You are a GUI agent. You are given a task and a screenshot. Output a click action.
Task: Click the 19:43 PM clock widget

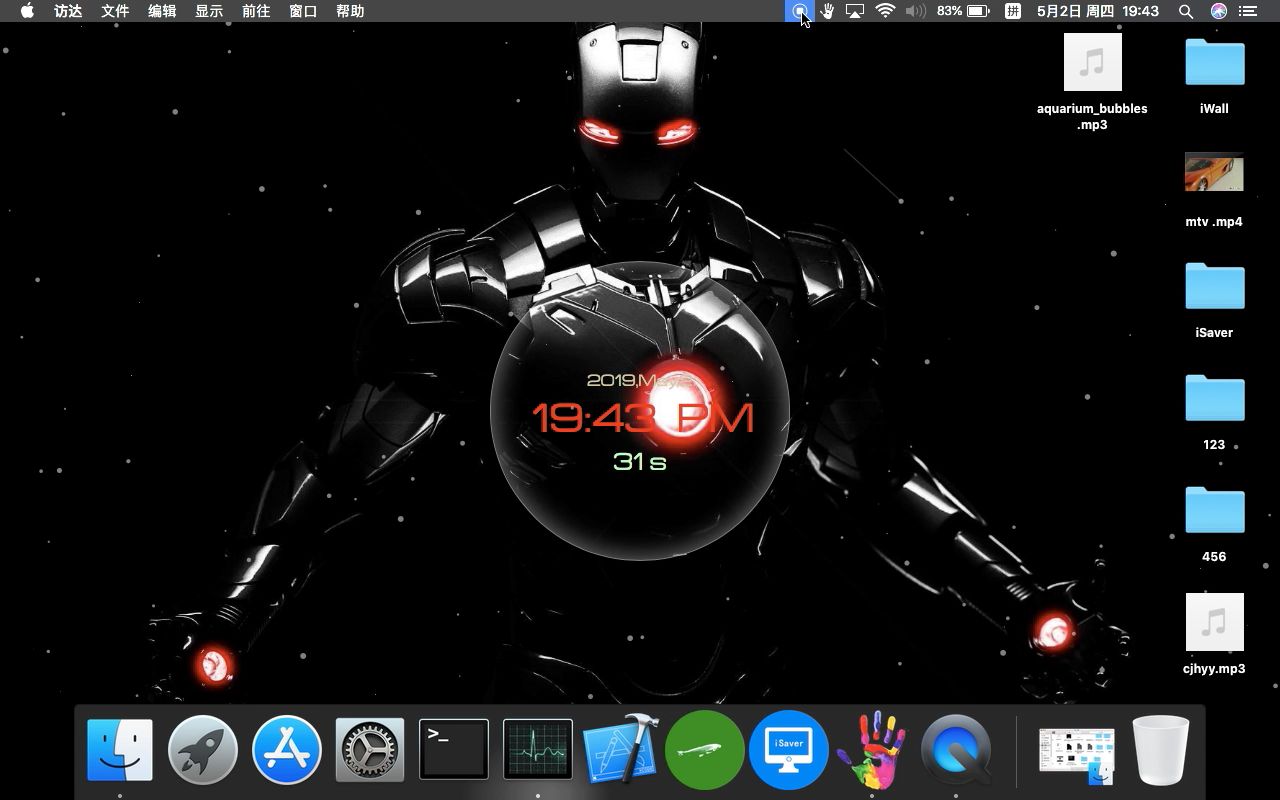point(640,410)
